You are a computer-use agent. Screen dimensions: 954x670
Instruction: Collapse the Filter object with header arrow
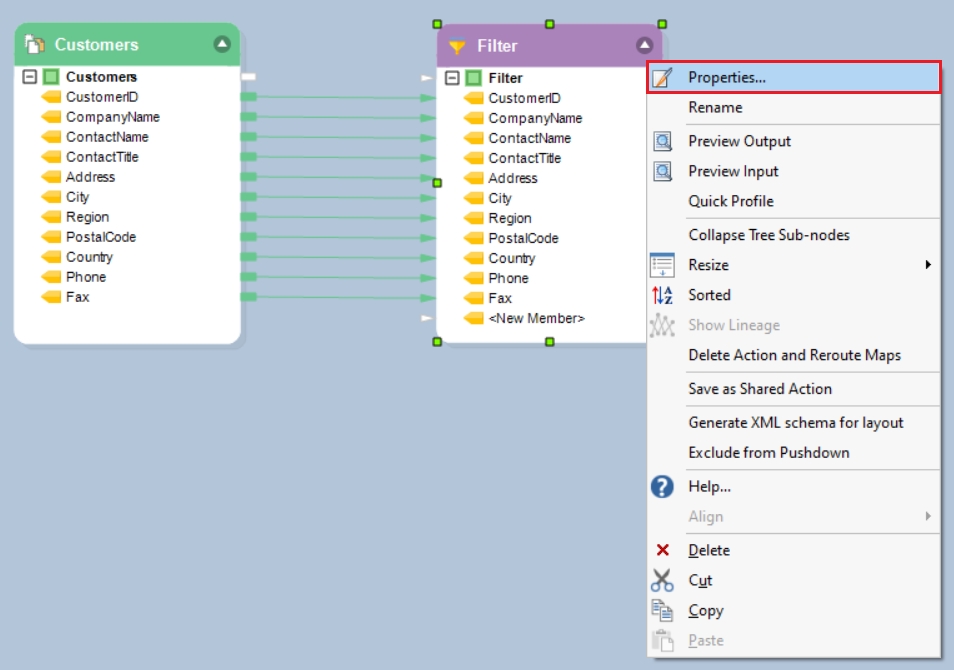(644, 45)
